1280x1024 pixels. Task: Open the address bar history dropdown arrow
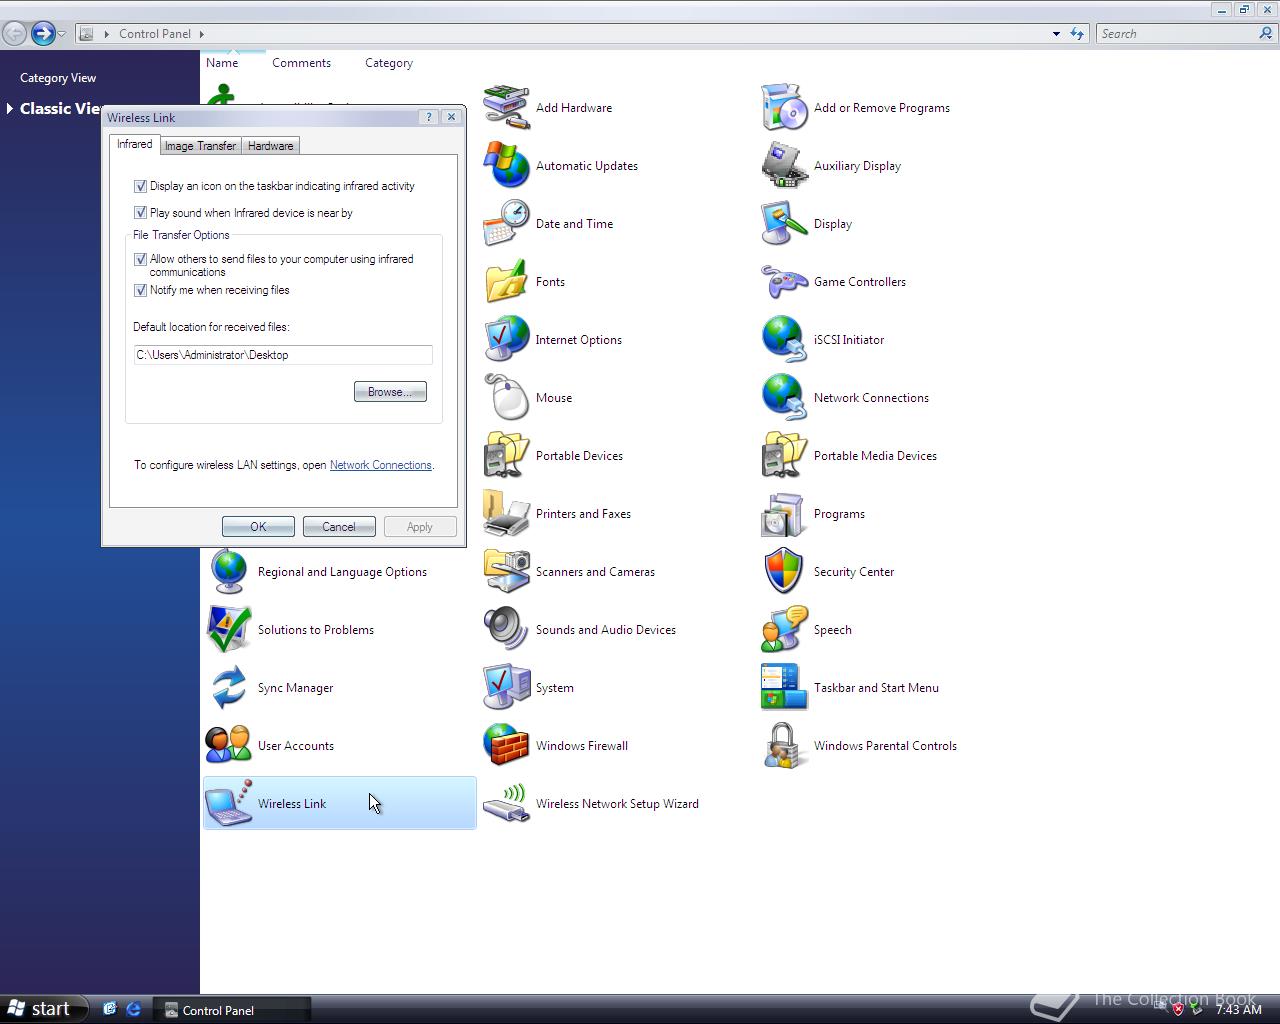tap(1056, 34)
